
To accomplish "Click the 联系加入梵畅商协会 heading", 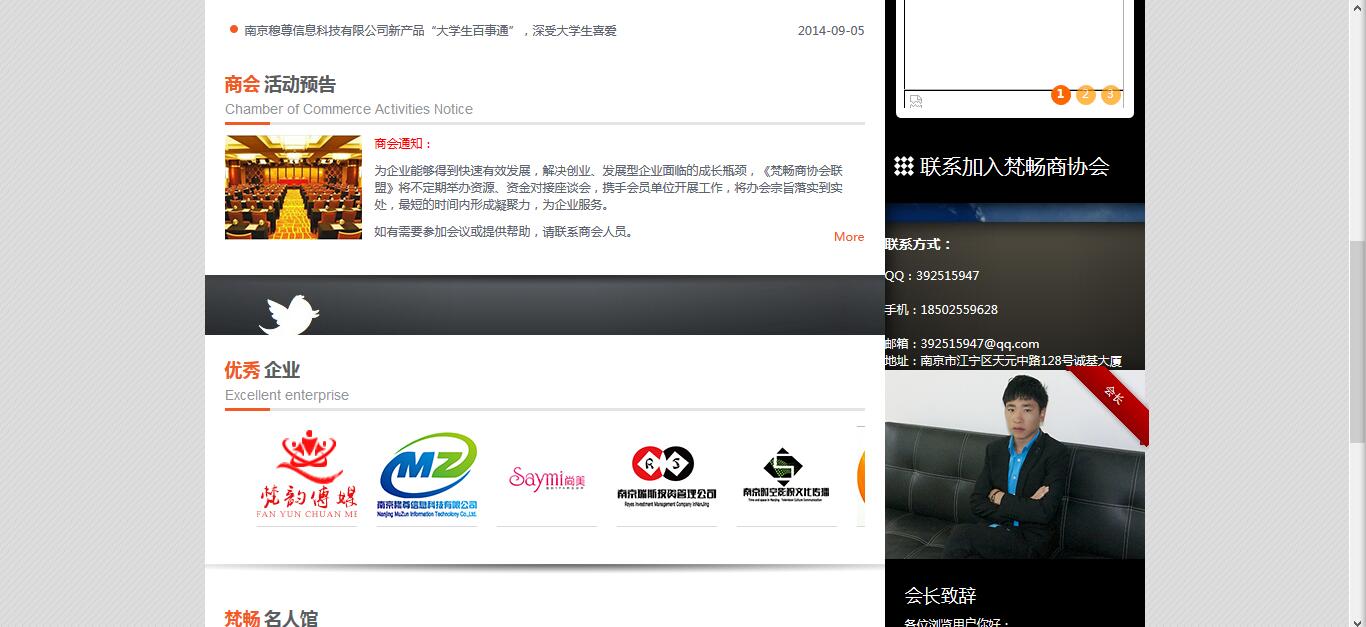I will (x=1014, y=166).
